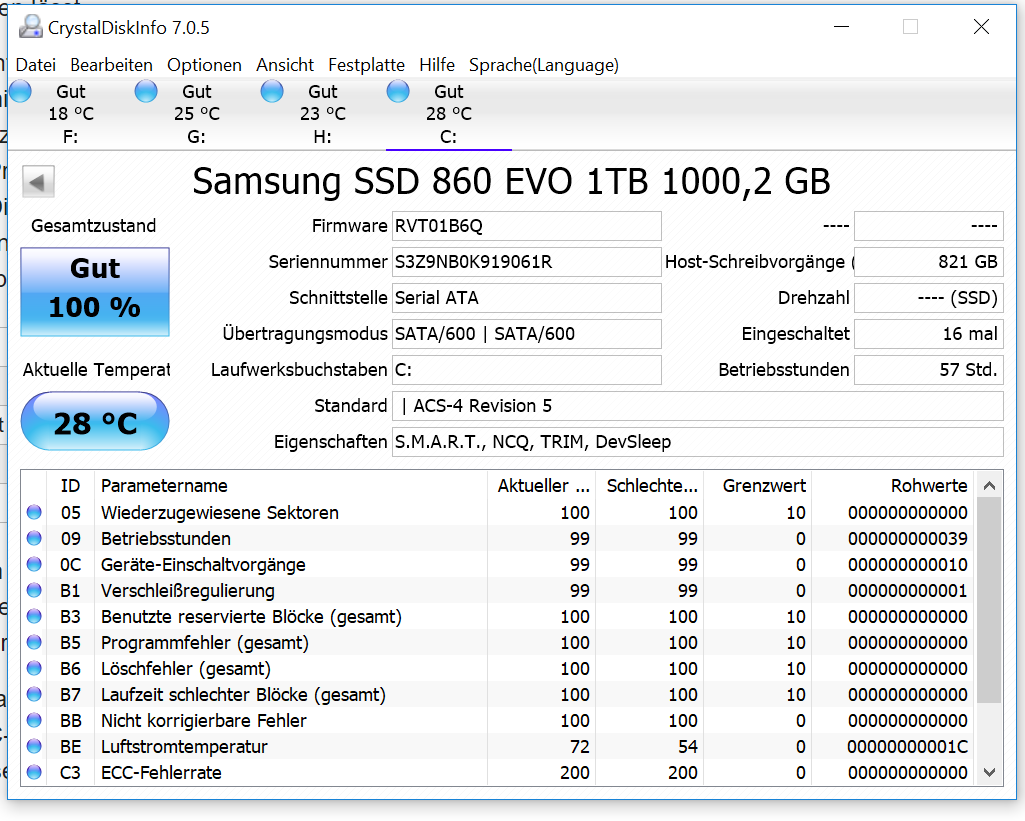Click the Schnittstelle Serial ATA field

coord(526,298)
